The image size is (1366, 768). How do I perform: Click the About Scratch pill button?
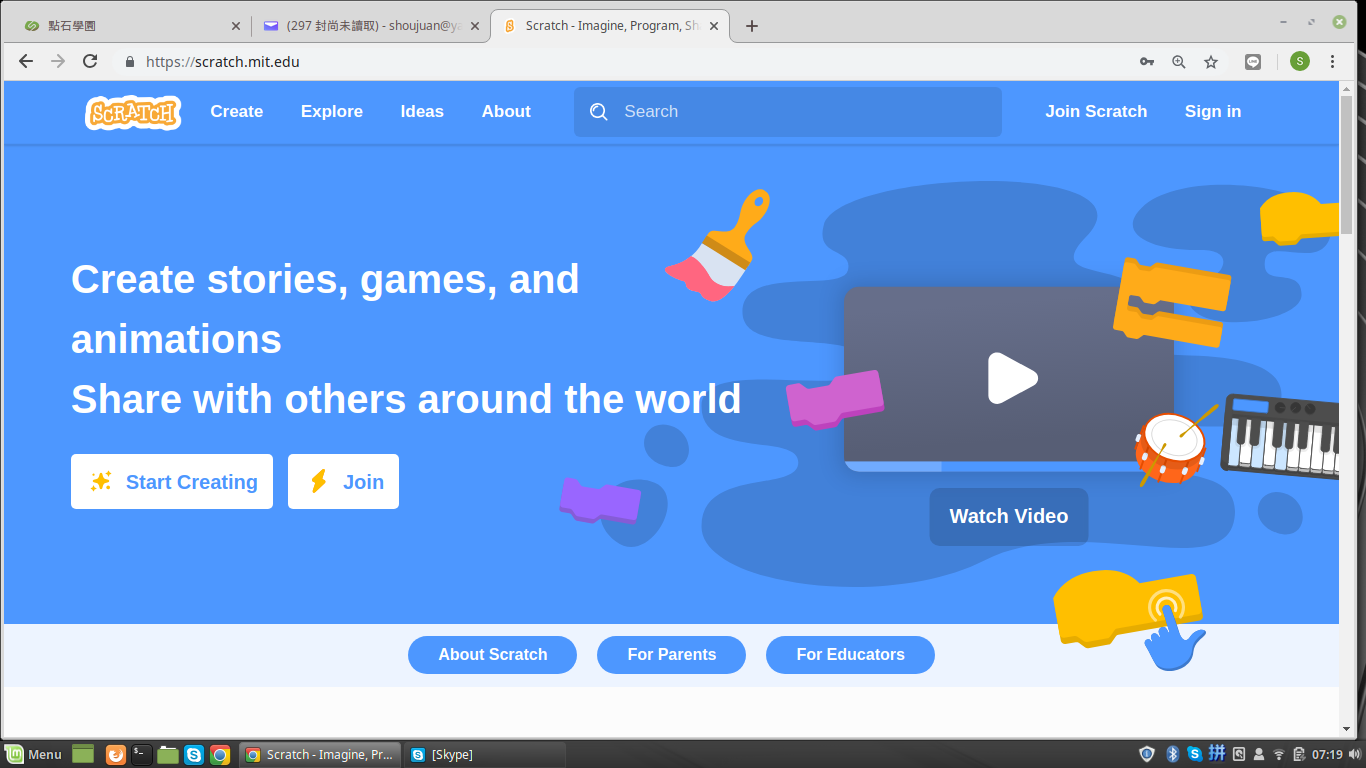[x=492, y=655]
